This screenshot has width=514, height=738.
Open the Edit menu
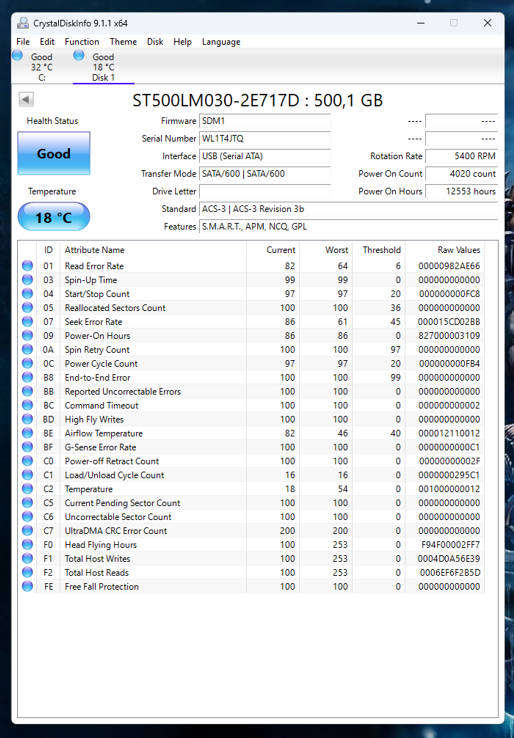47,41
